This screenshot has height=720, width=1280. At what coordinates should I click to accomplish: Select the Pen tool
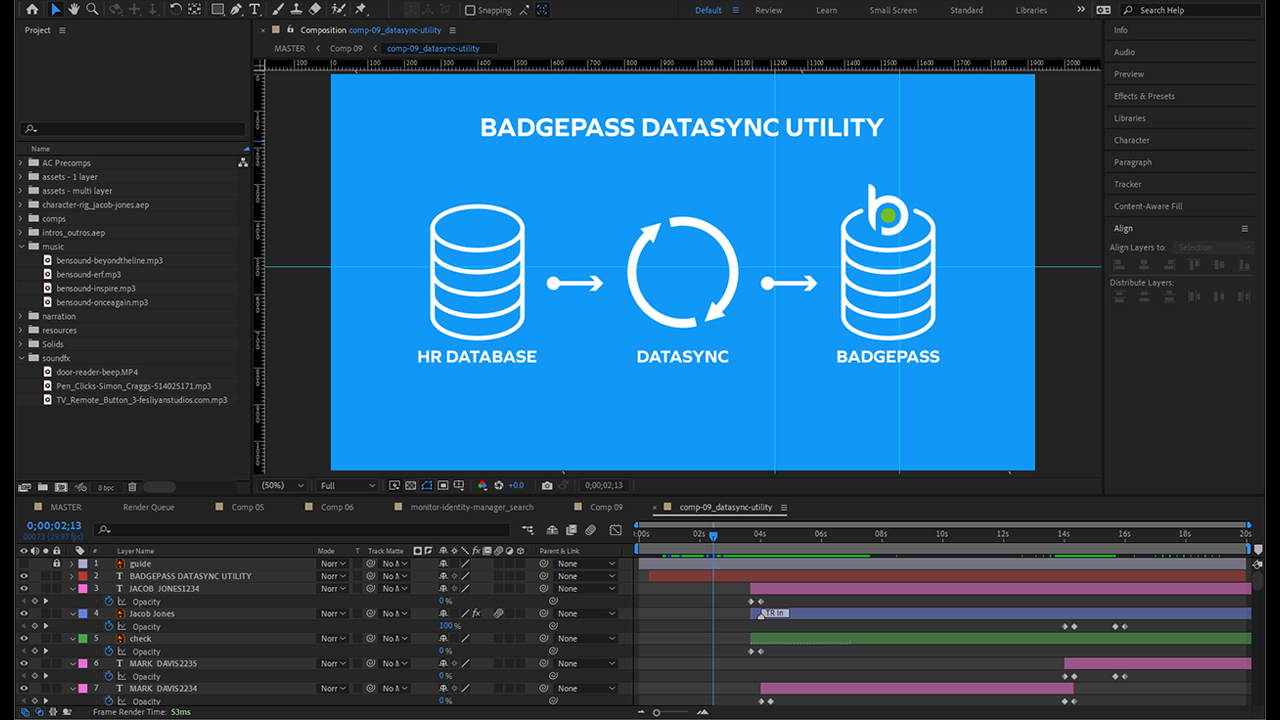236,9
